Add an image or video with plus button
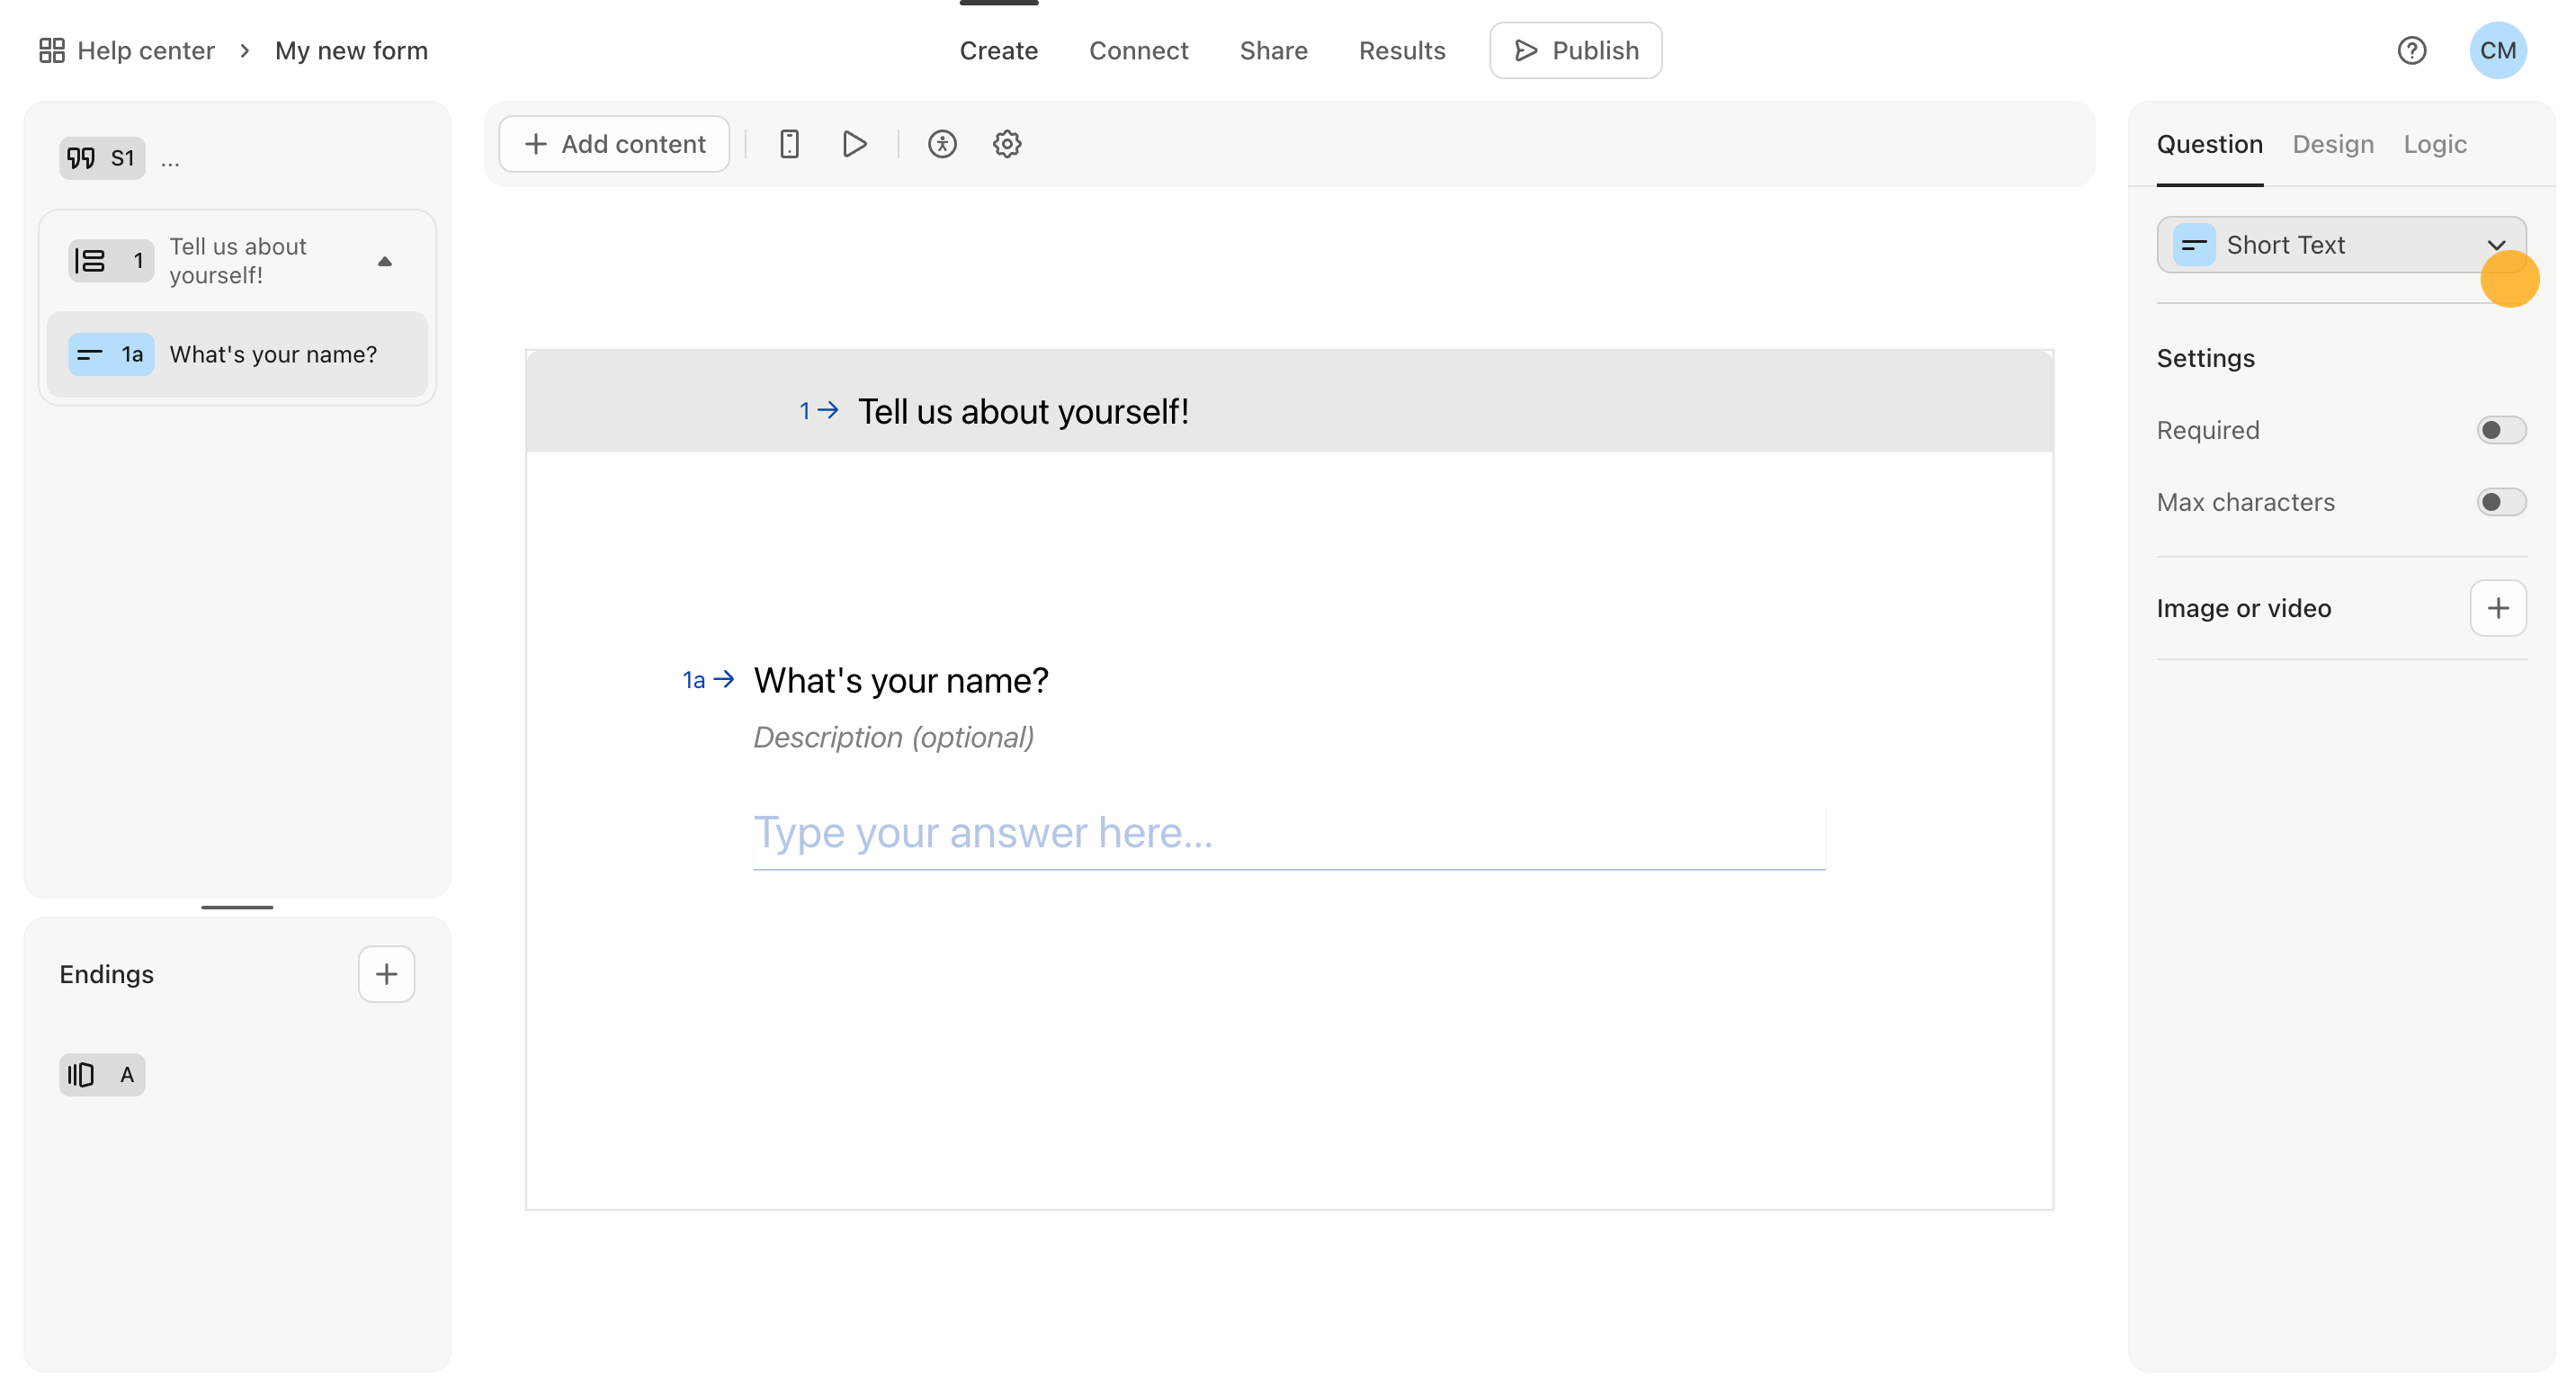This screenshot has width=2576, height=1396. 2497,608
